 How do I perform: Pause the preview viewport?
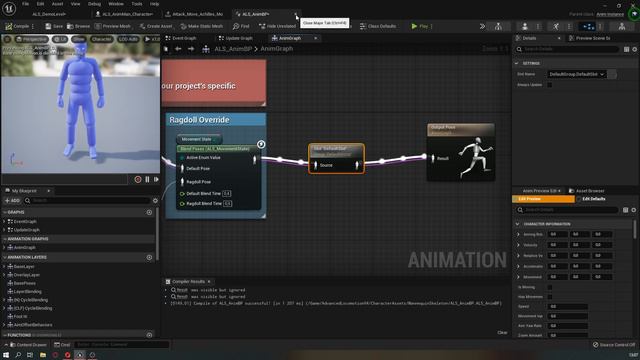coord(147,180)
